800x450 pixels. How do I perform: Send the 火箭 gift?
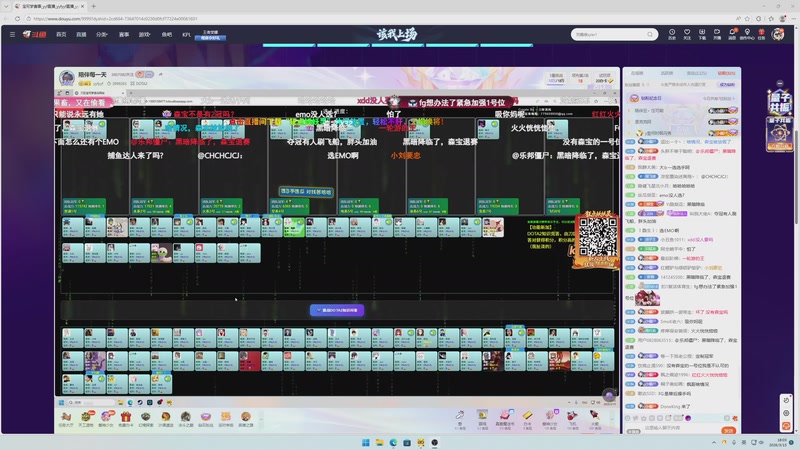[x=595, y=419]
